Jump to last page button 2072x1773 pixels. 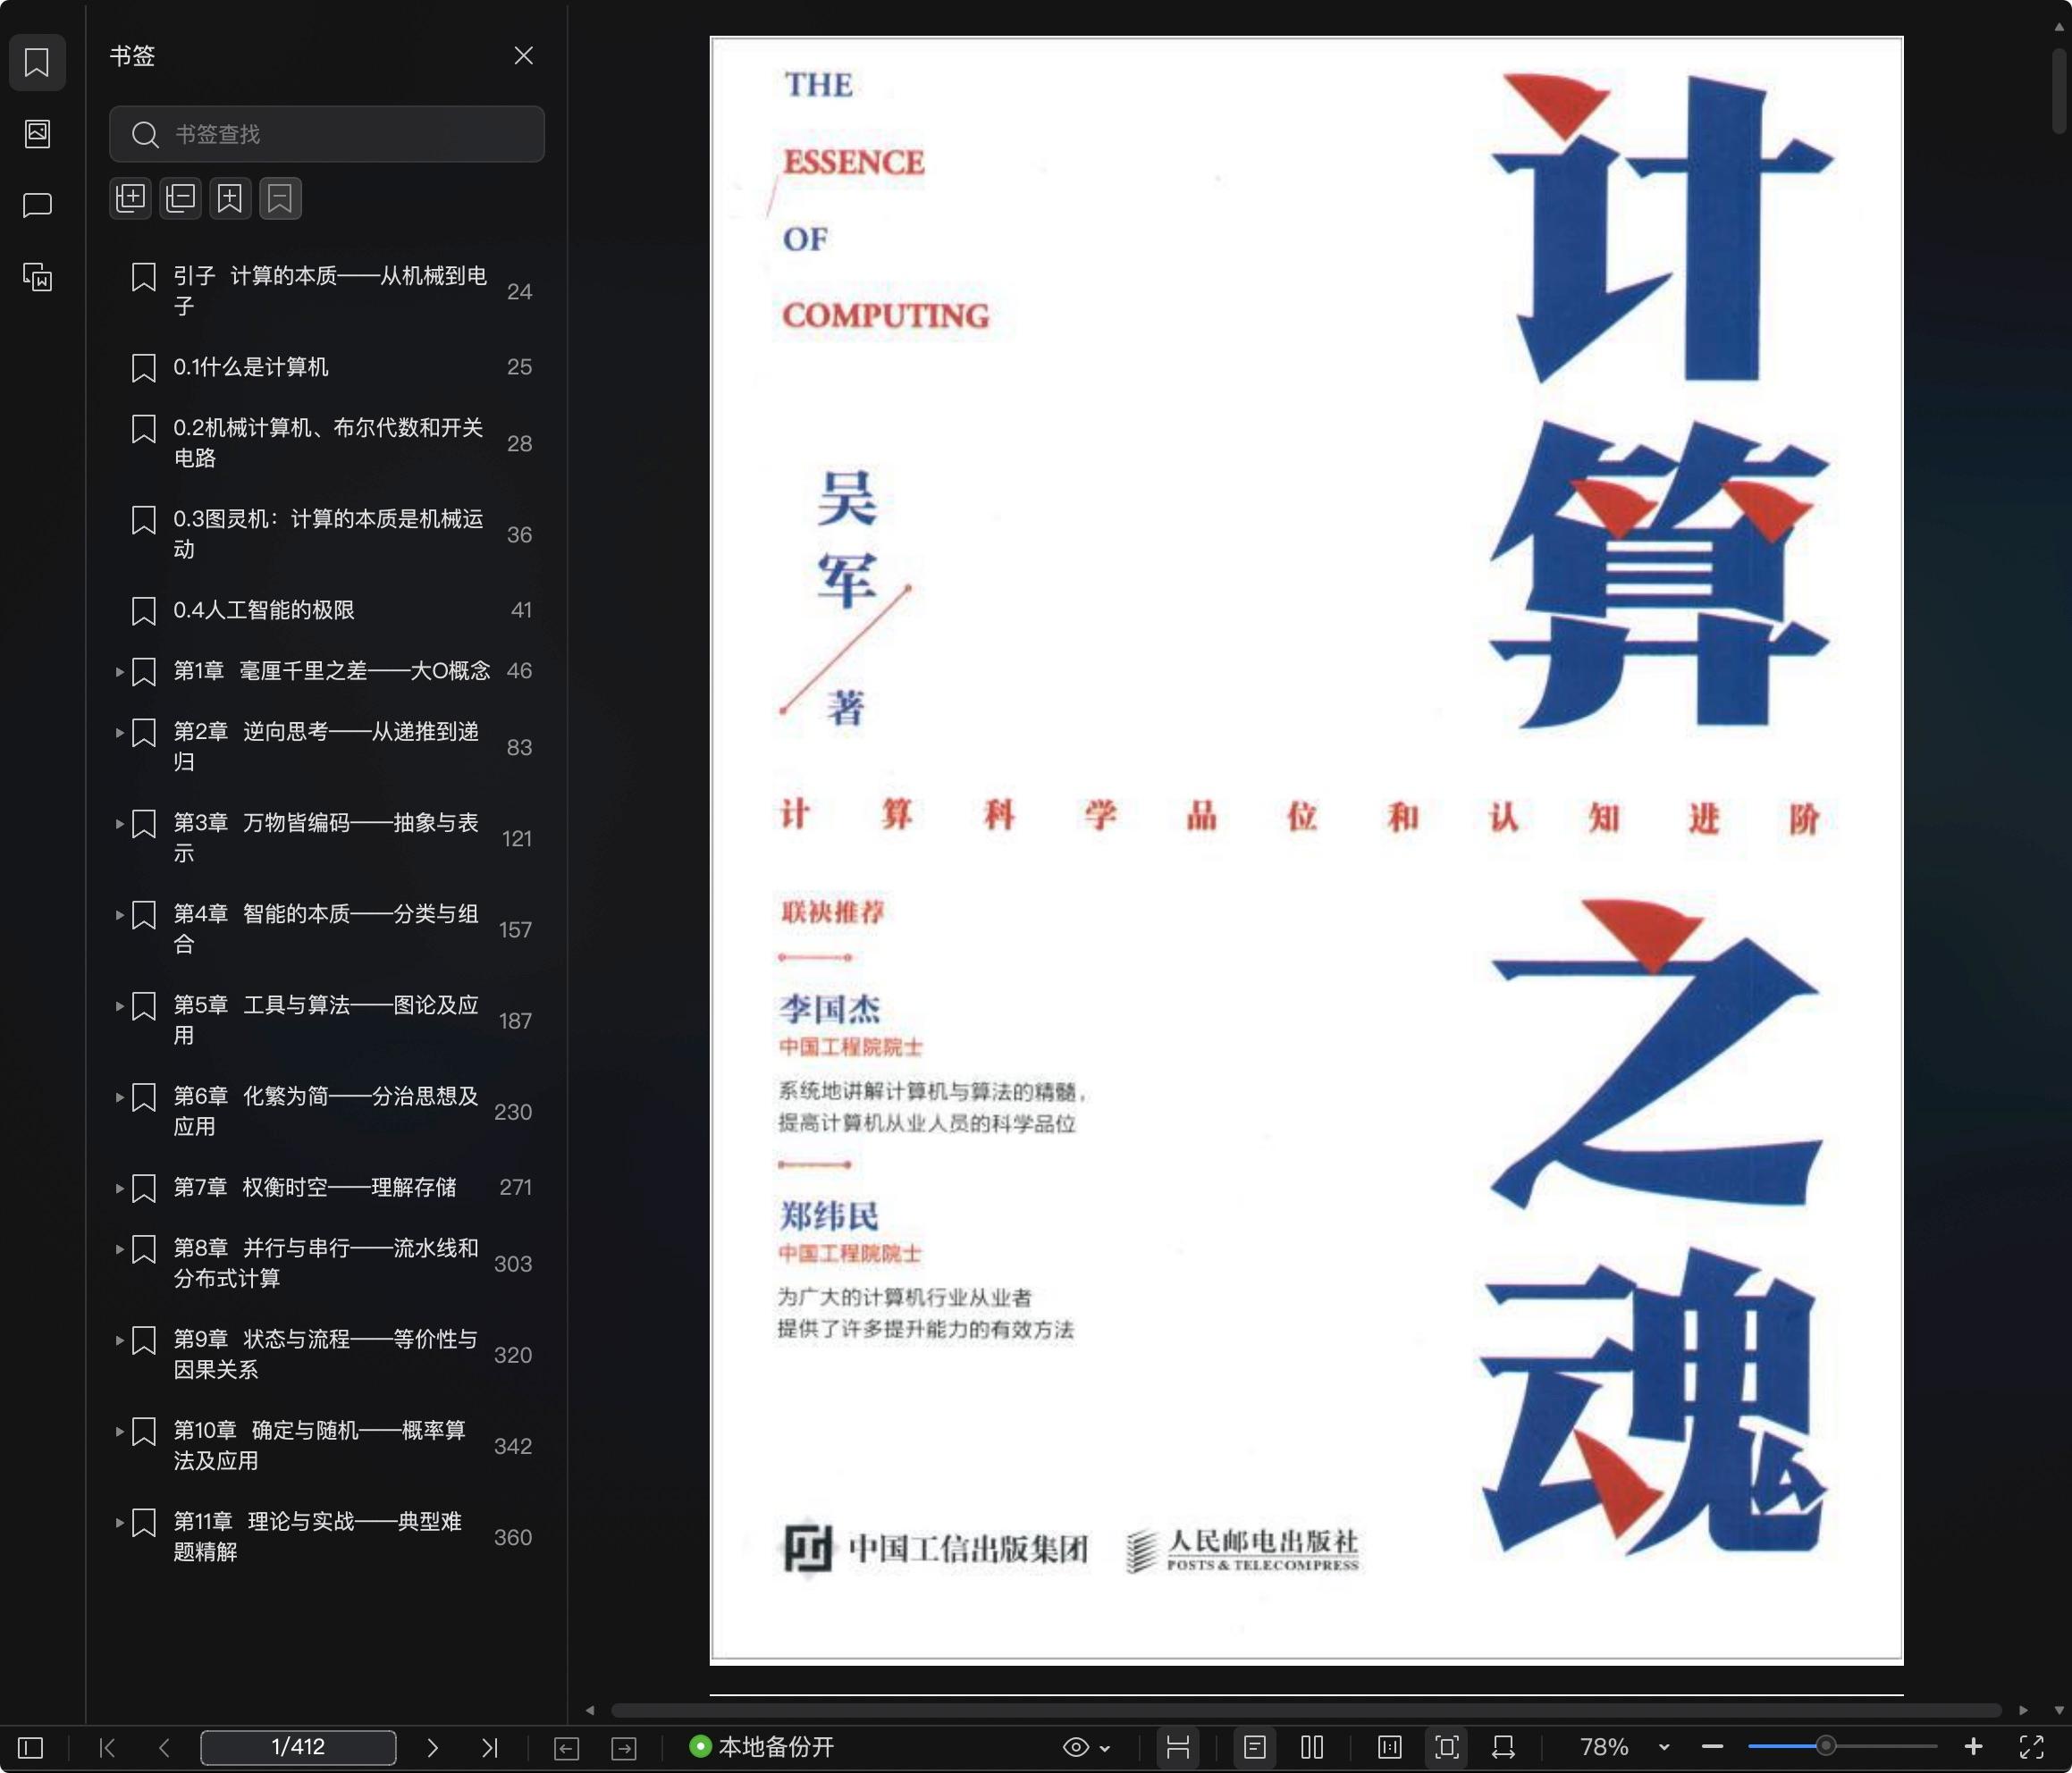tap(489, 1747)
